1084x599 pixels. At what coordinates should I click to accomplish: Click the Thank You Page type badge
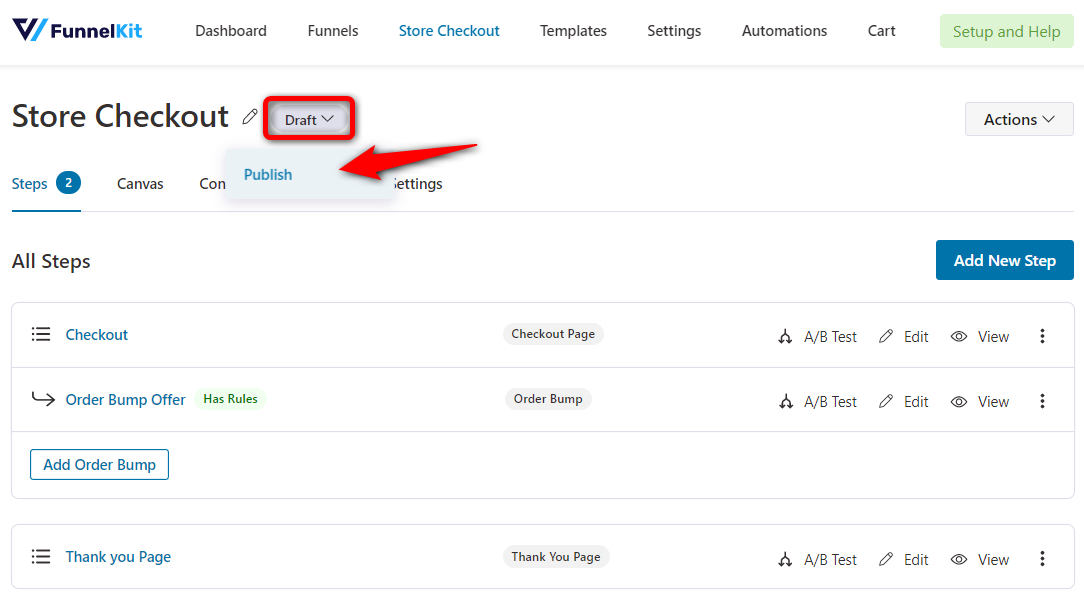click(556, 557)
